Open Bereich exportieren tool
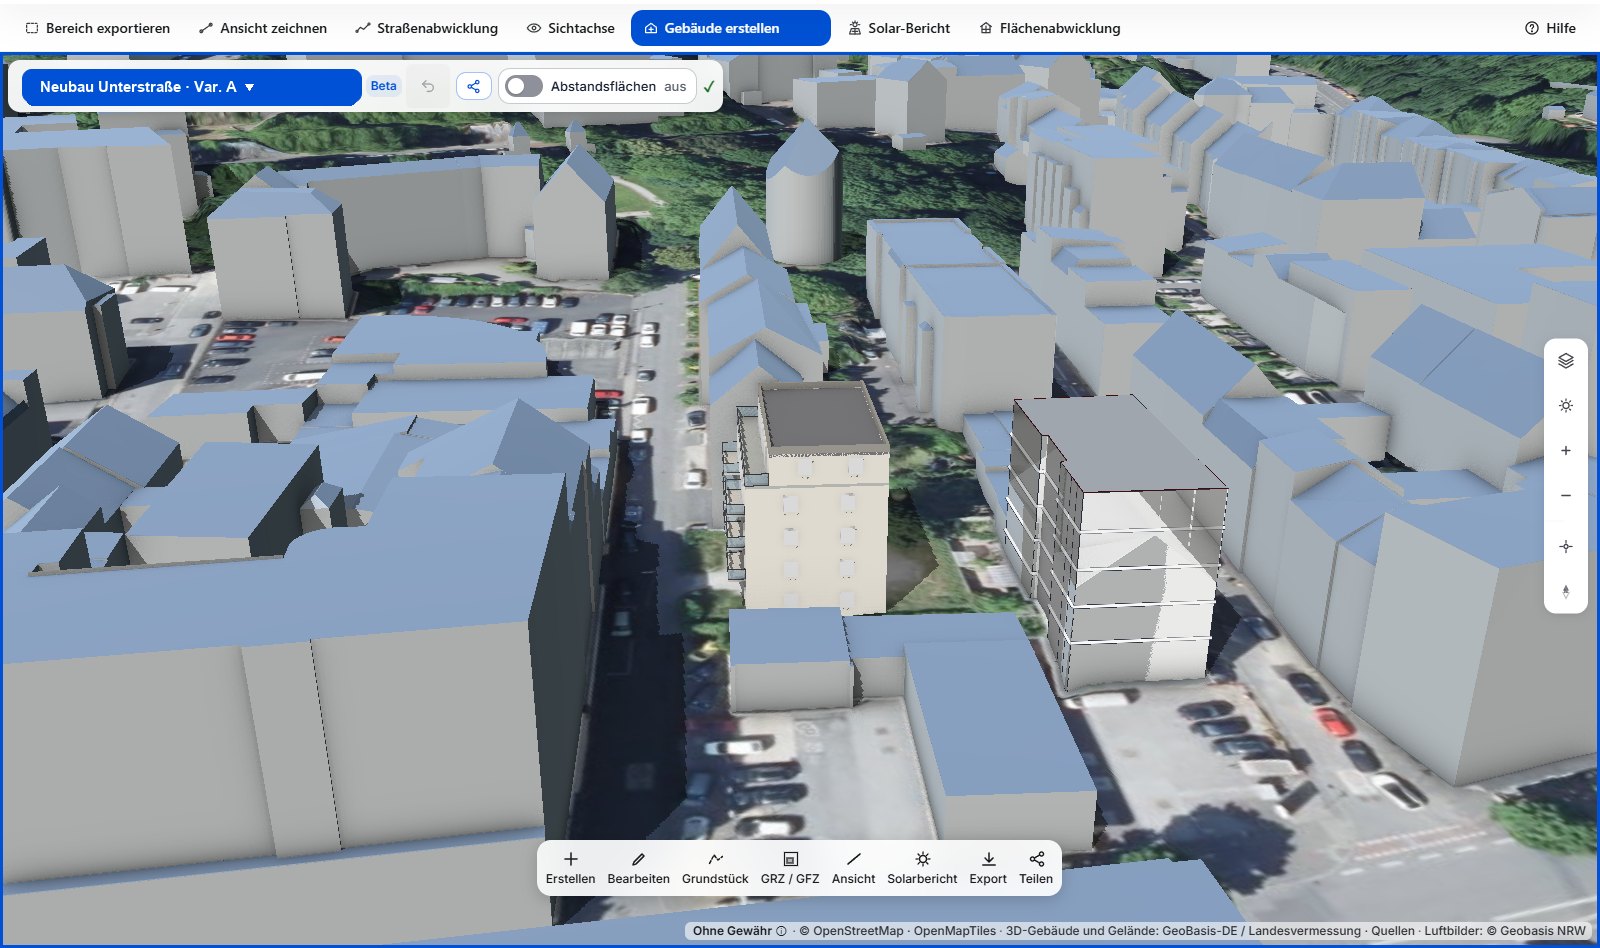This screenshot has width=1600, height=948. tap(97, 28)
